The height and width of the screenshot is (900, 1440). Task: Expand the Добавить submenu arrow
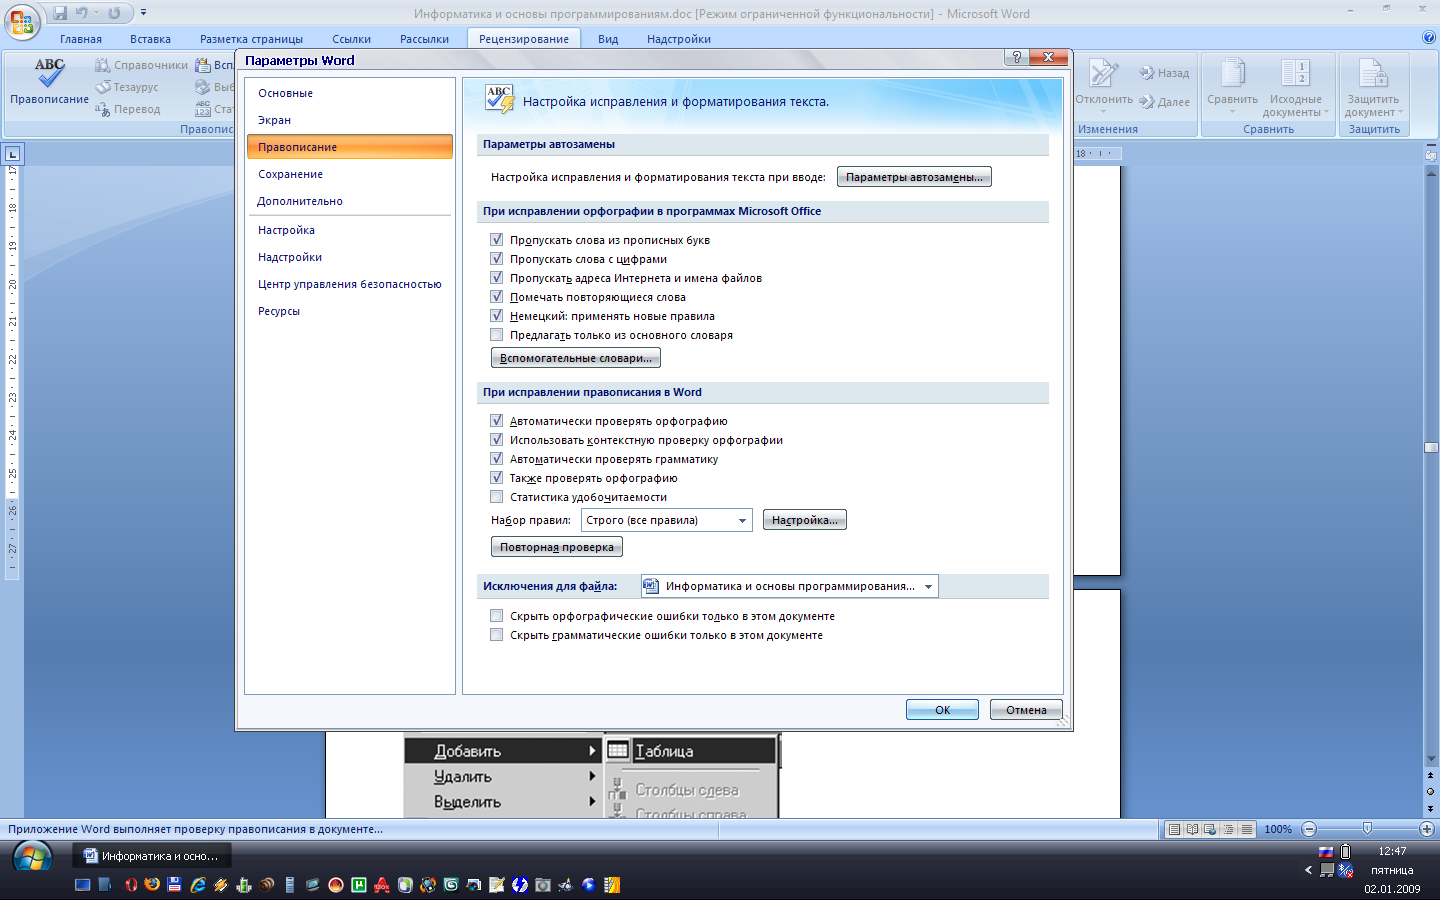click(x=592, y=750)
